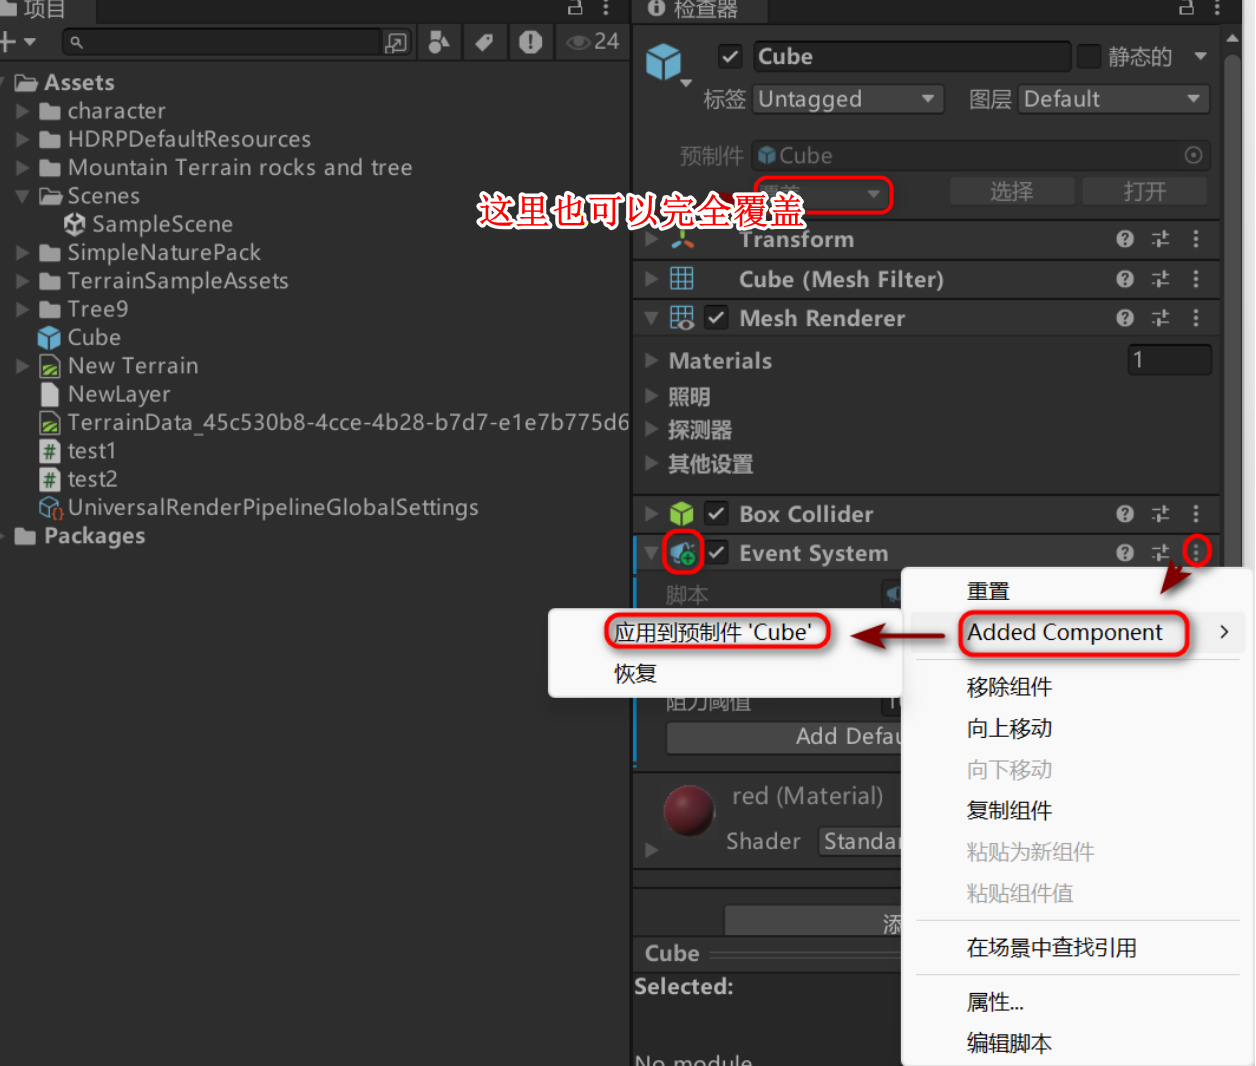Click the error log filter icon
This screenshot has width=1256, height=1066.
point(530,42)
